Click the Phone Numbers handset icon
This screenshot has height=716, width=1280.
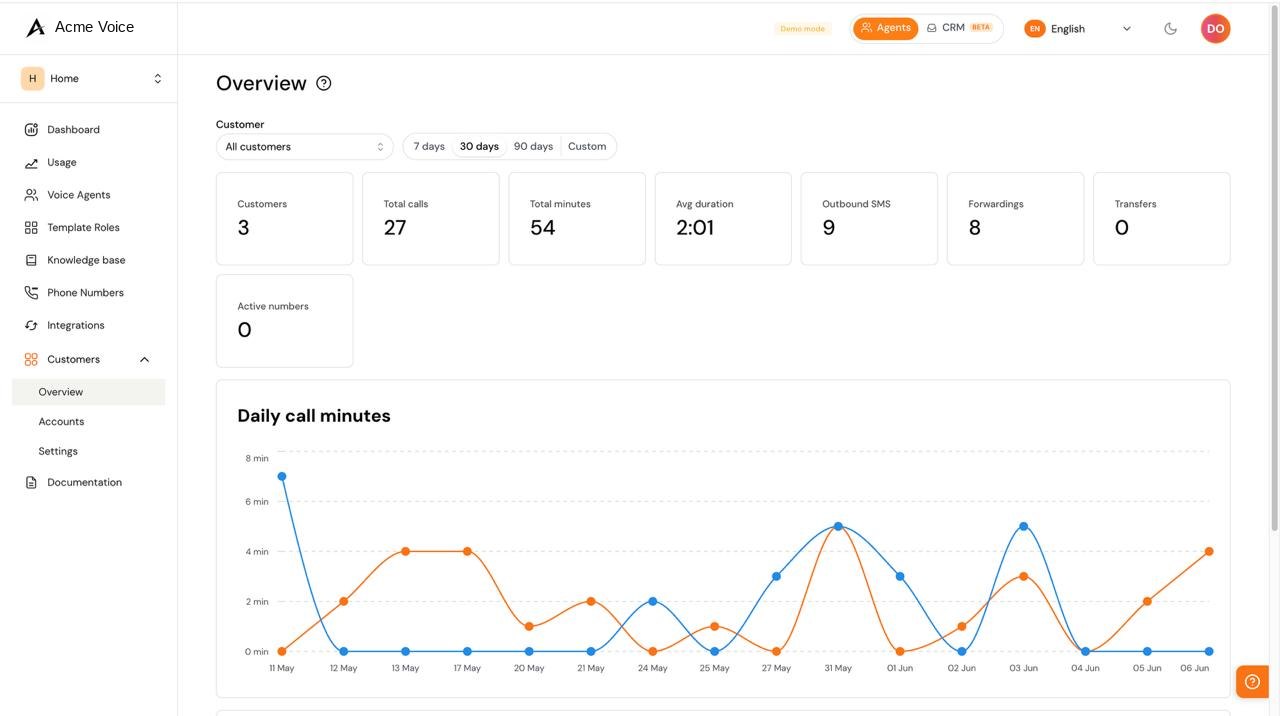pyautogui.click(x=31, y=293)
